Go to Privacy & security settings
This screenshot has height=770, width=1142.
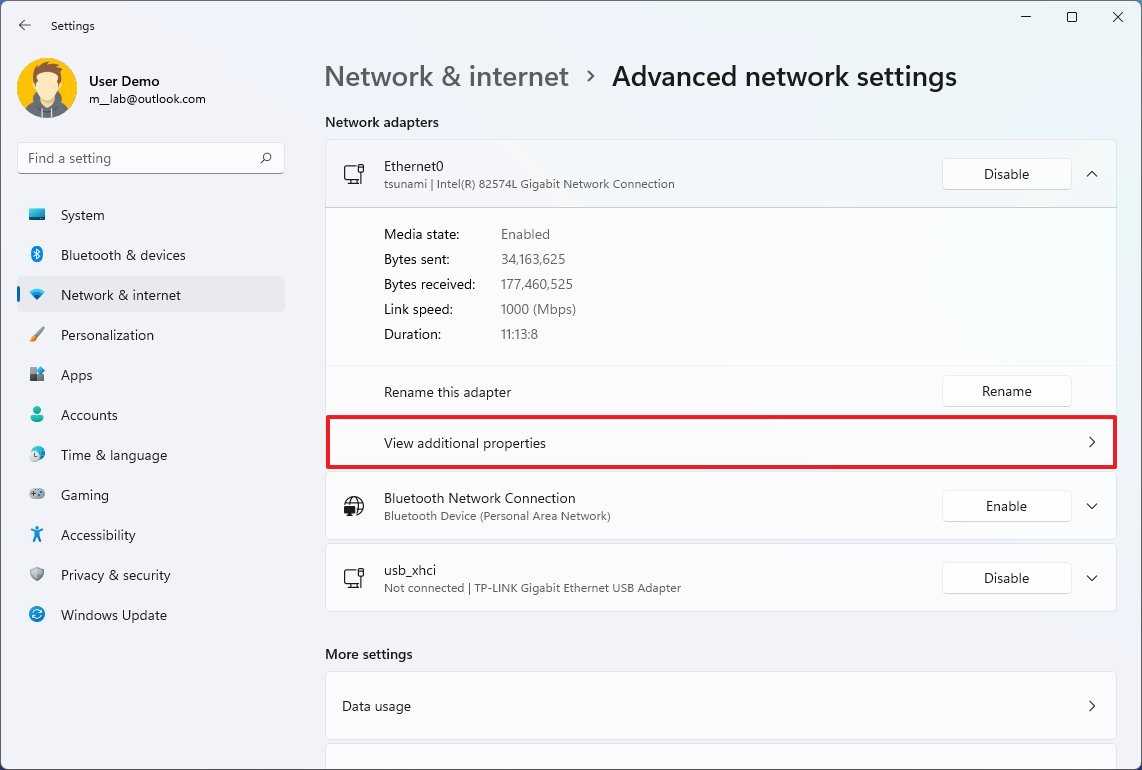(x=115, y=575)
